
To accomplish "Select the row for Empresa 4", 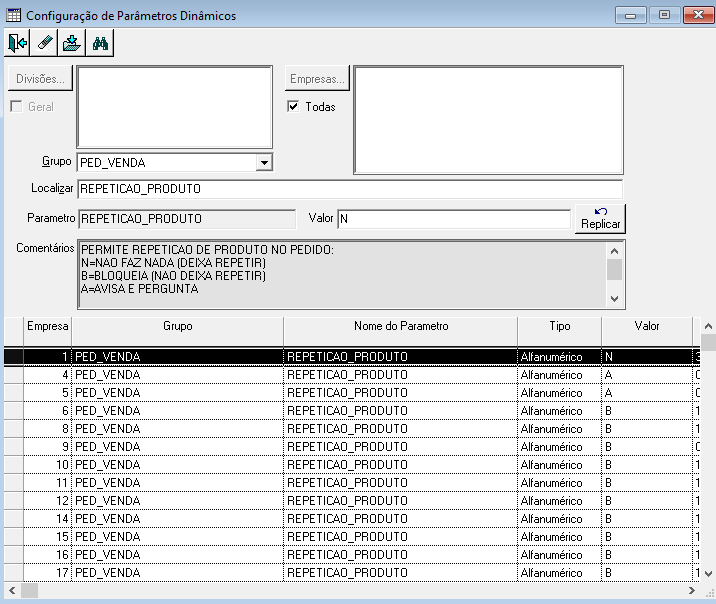I will tap(352, 375).
